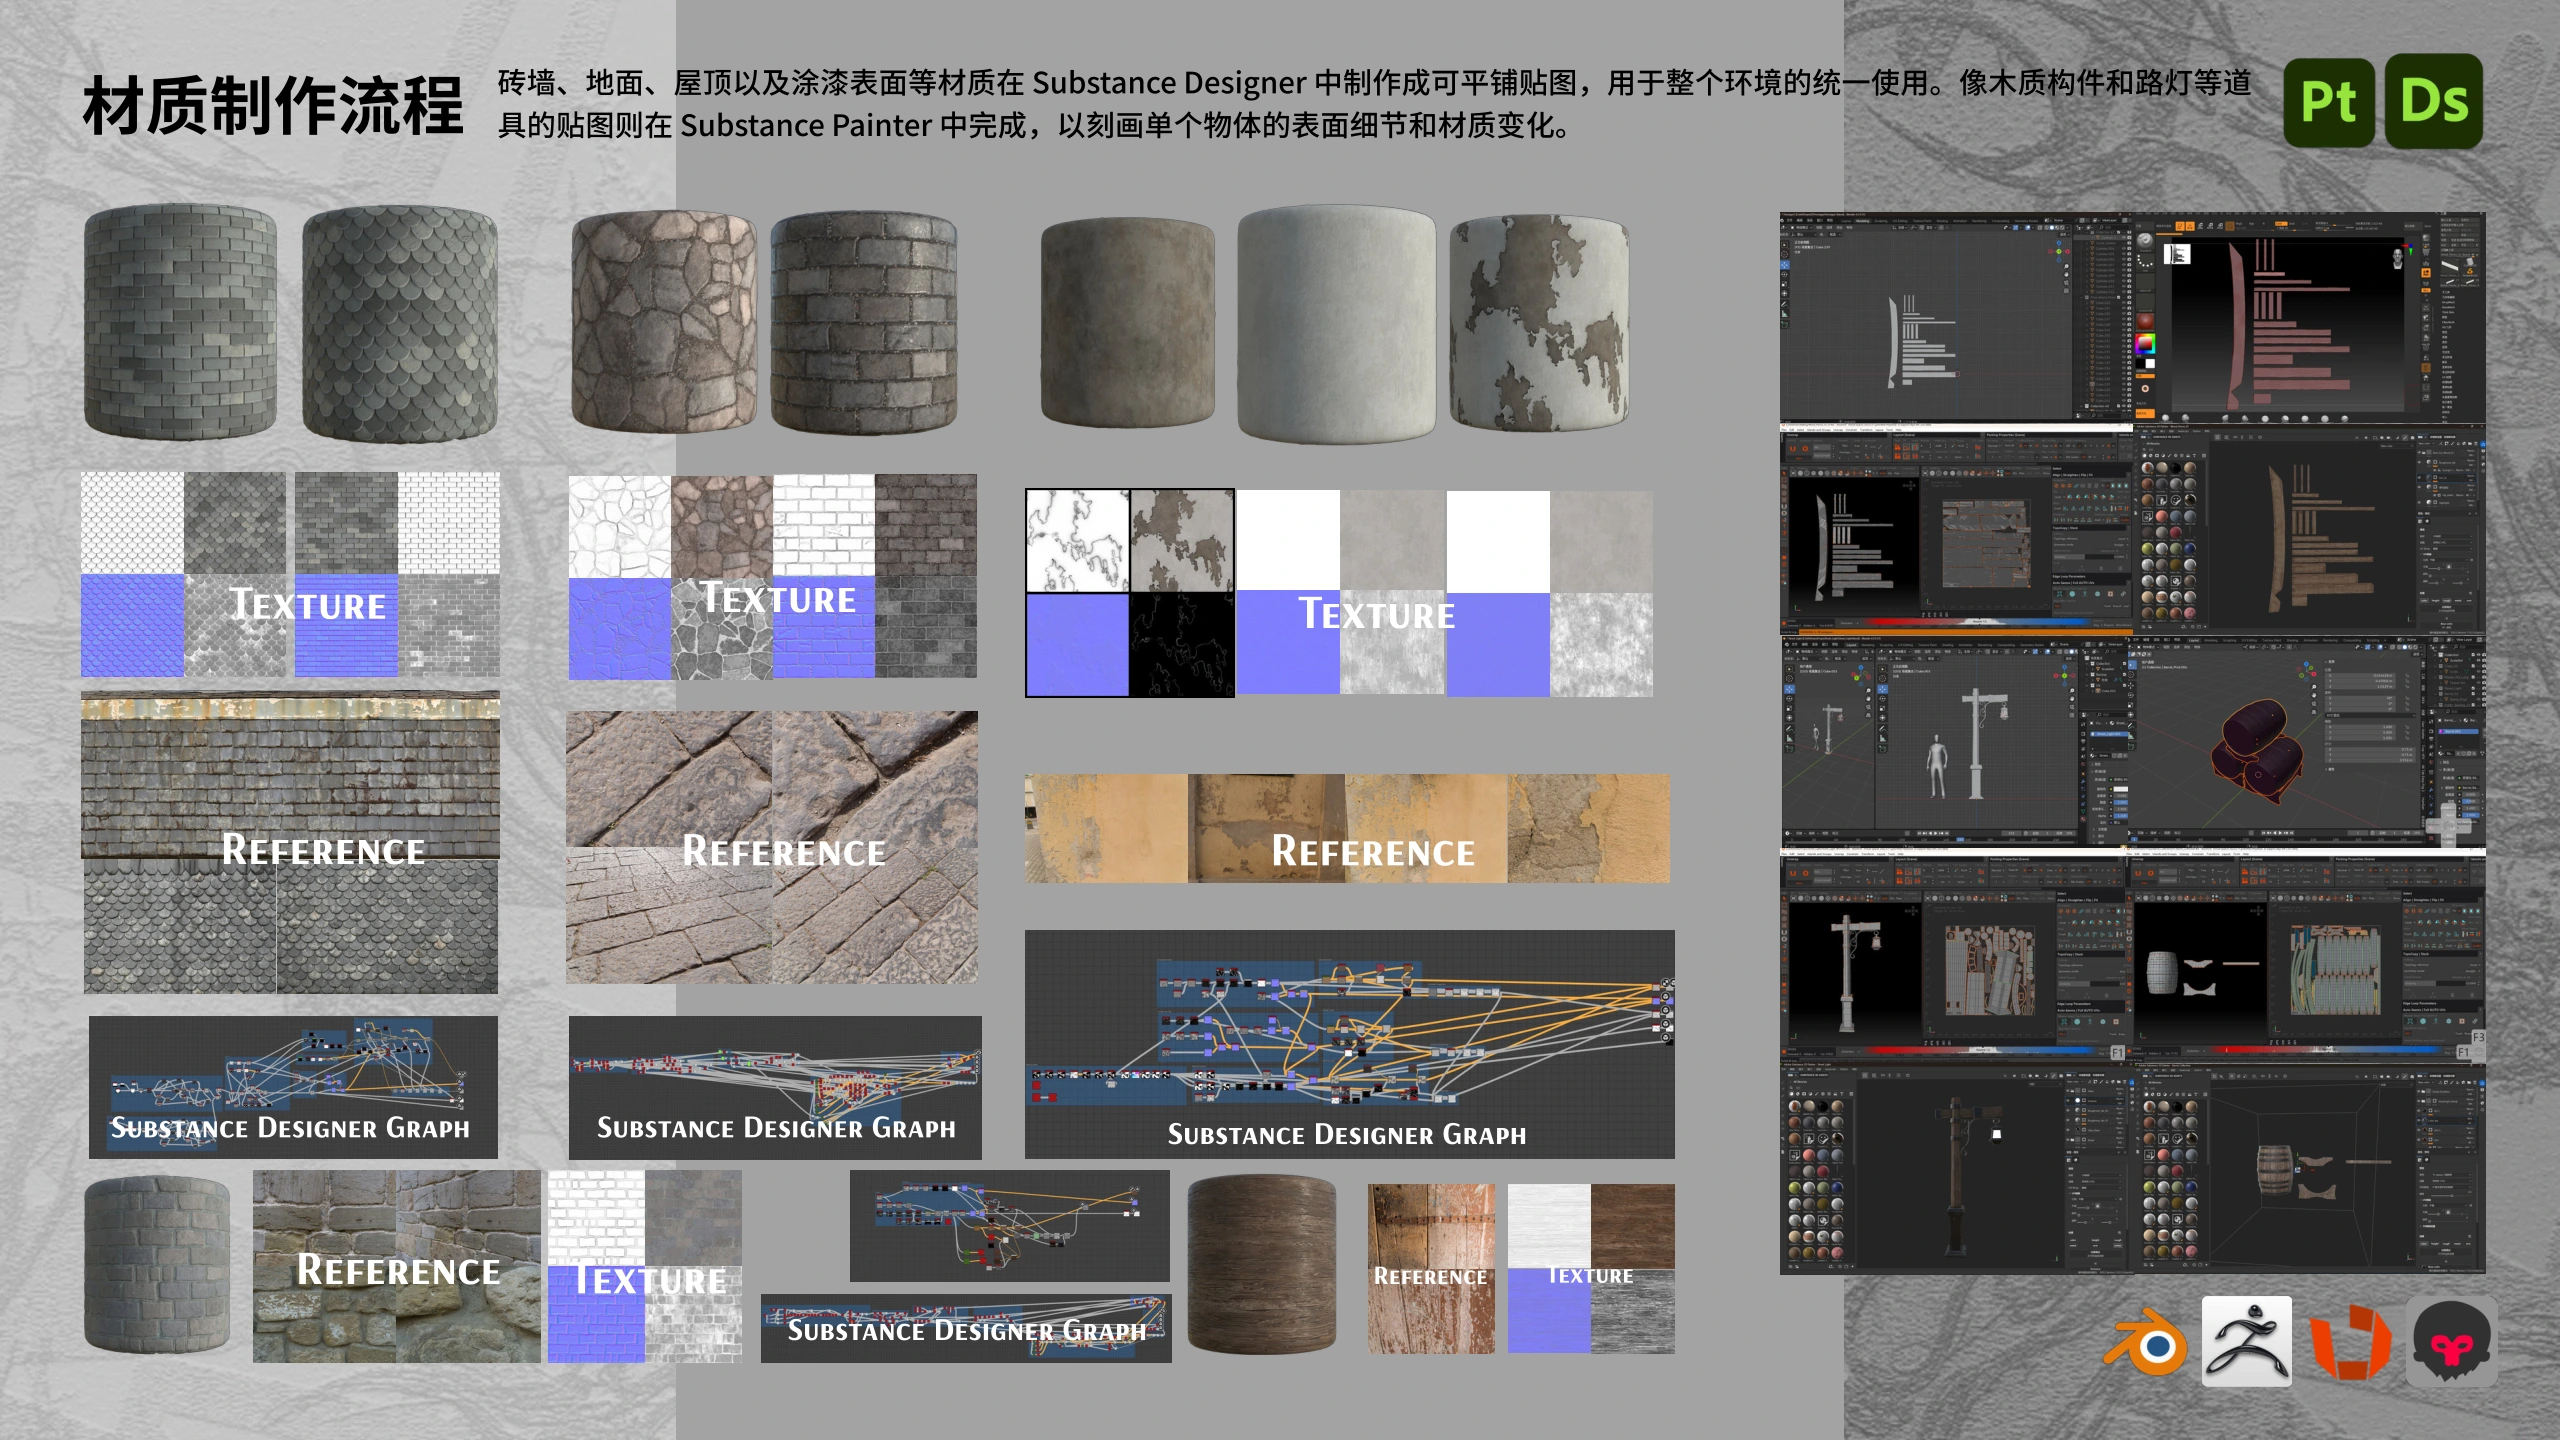The image size is (2560, 1440).
Task: Click the cobblestone material cylinder preview
Action: coord(664,321)
